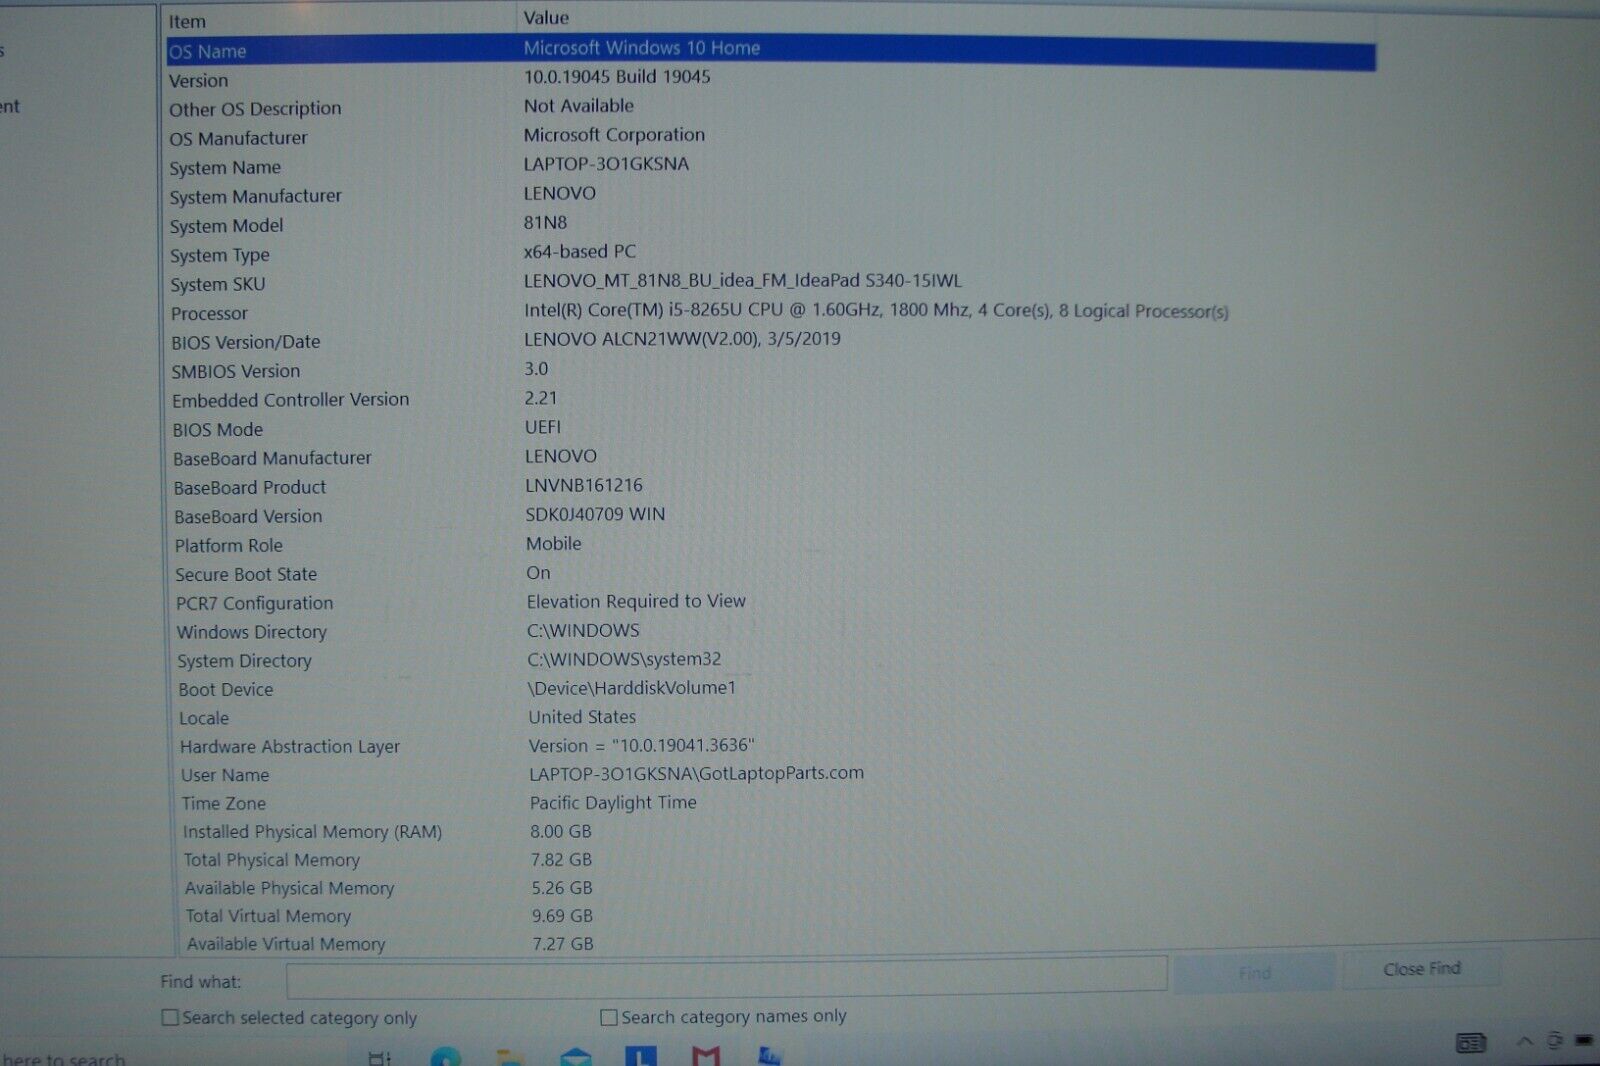Click the Find what input field
1600x1066 pixels.
point(726,977)
